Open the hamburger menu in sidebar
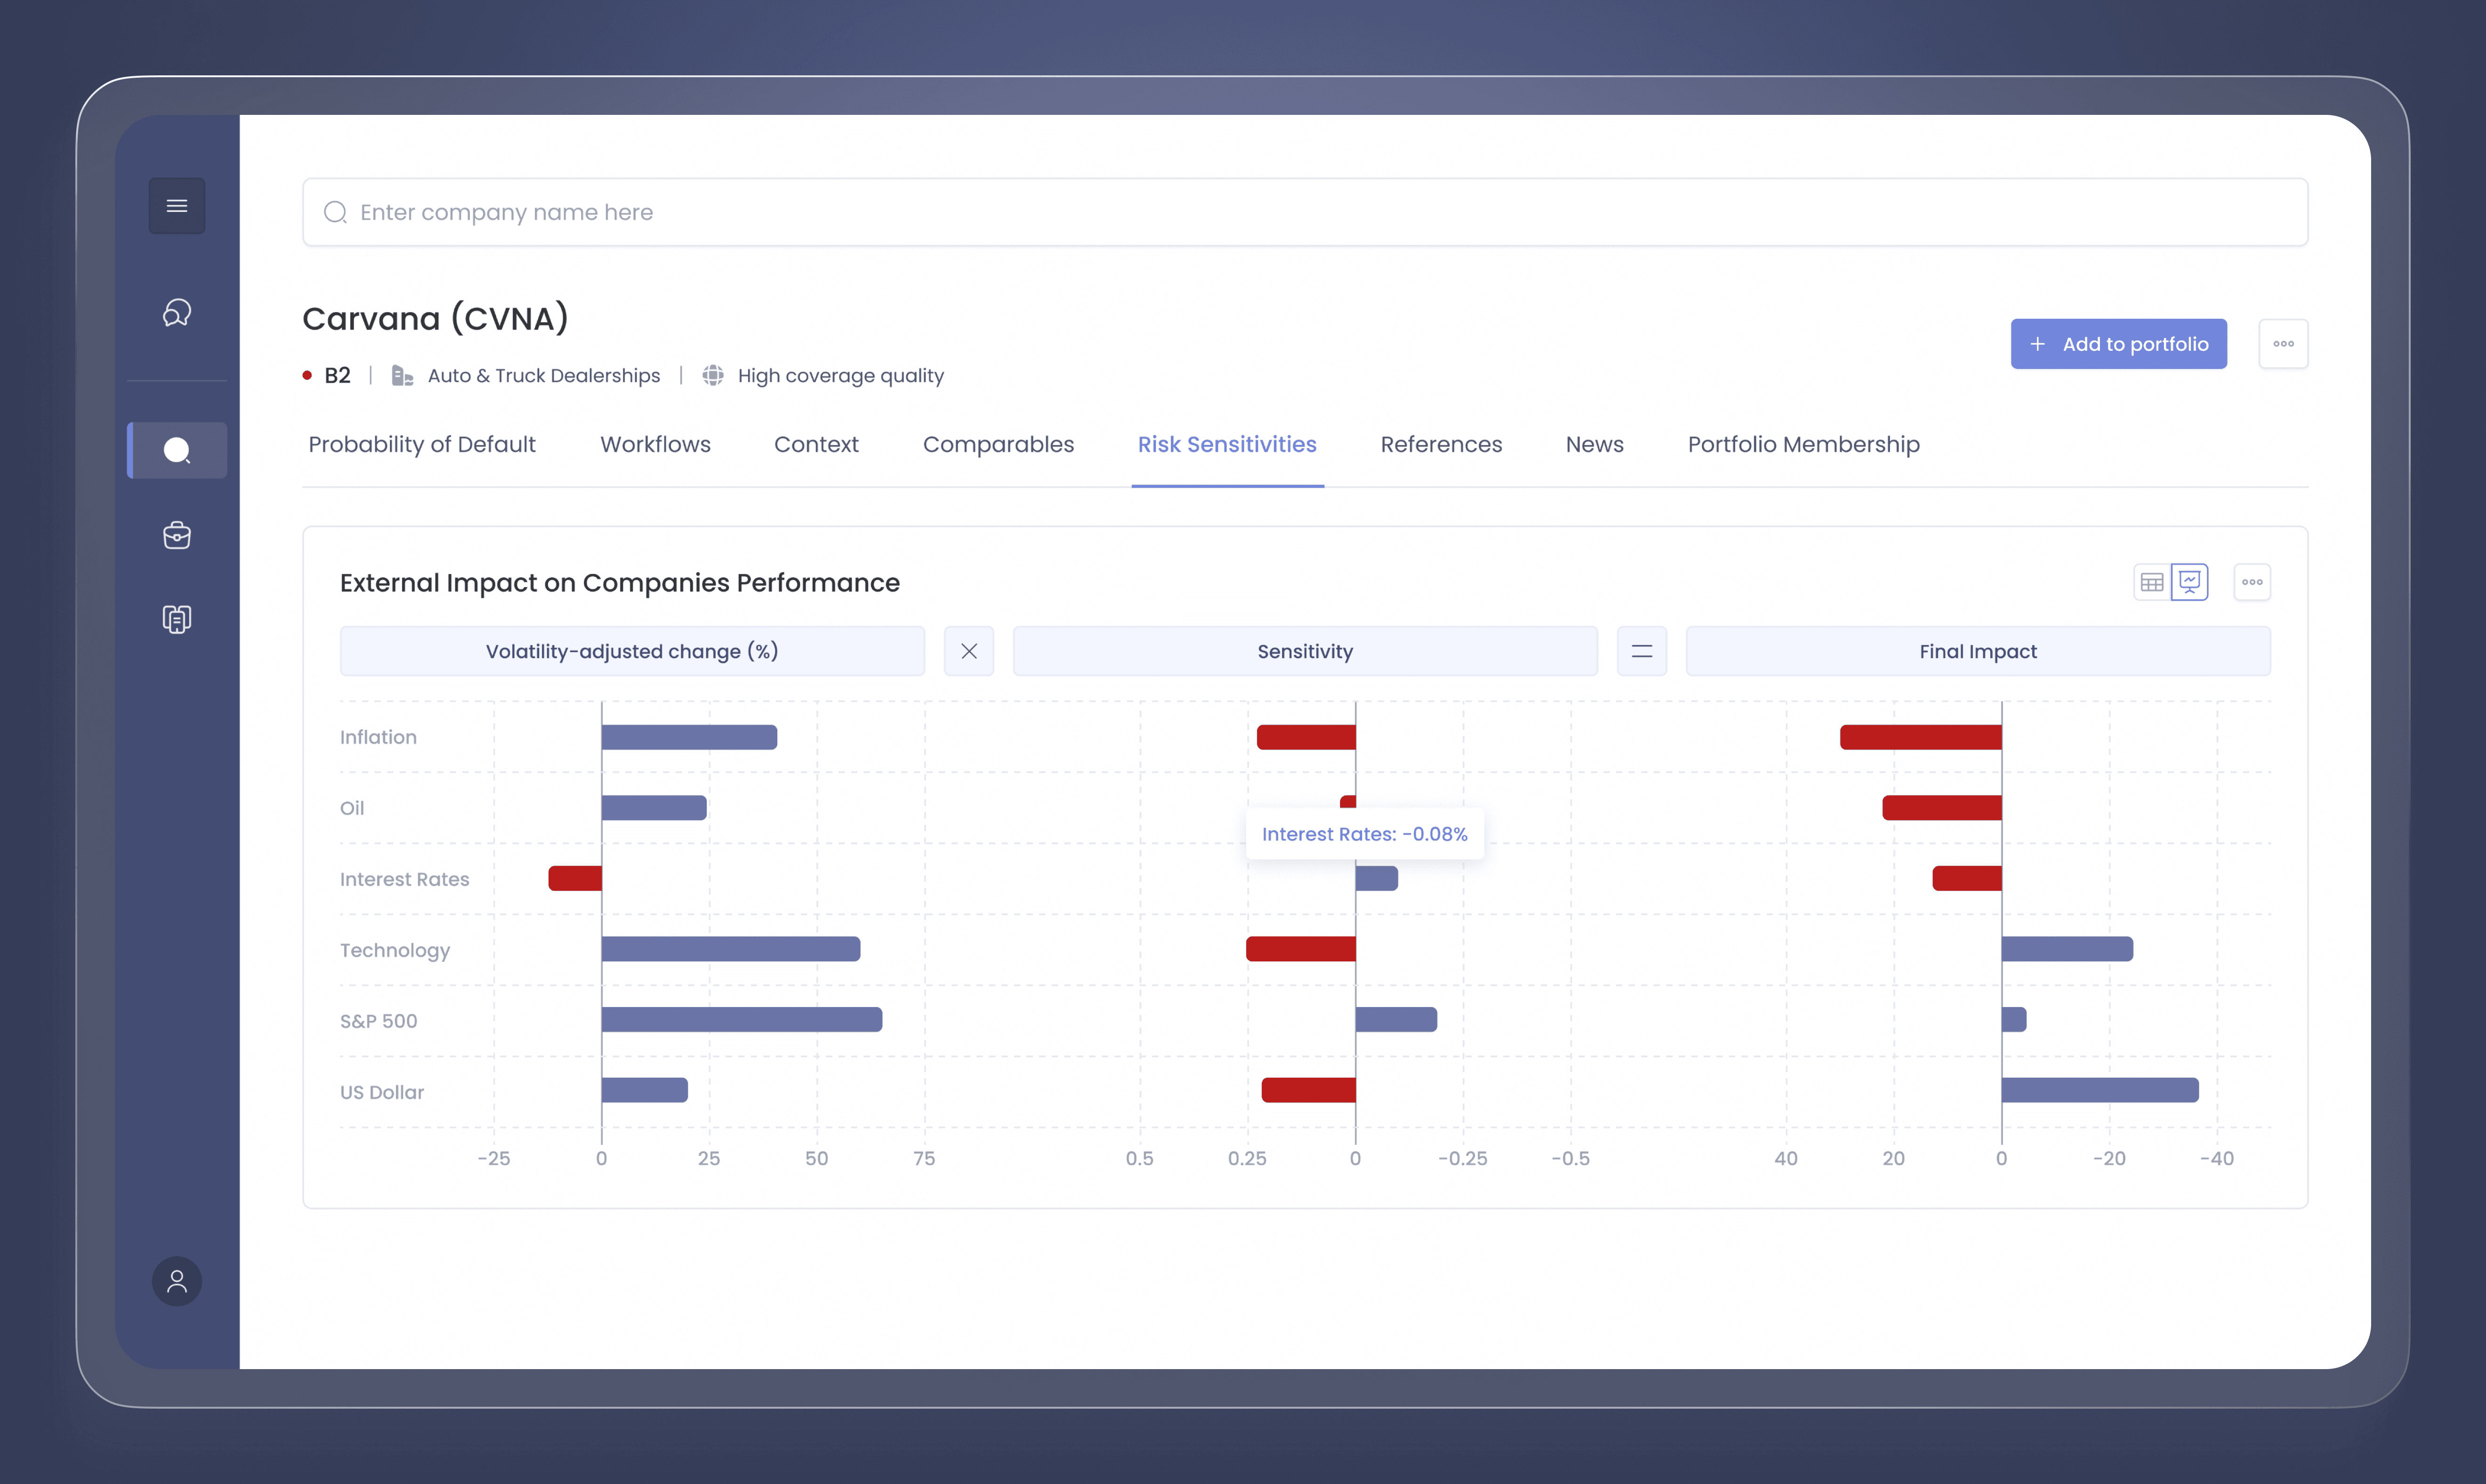Screen dimensions: 2486x1484 click(x=177, y=206)
